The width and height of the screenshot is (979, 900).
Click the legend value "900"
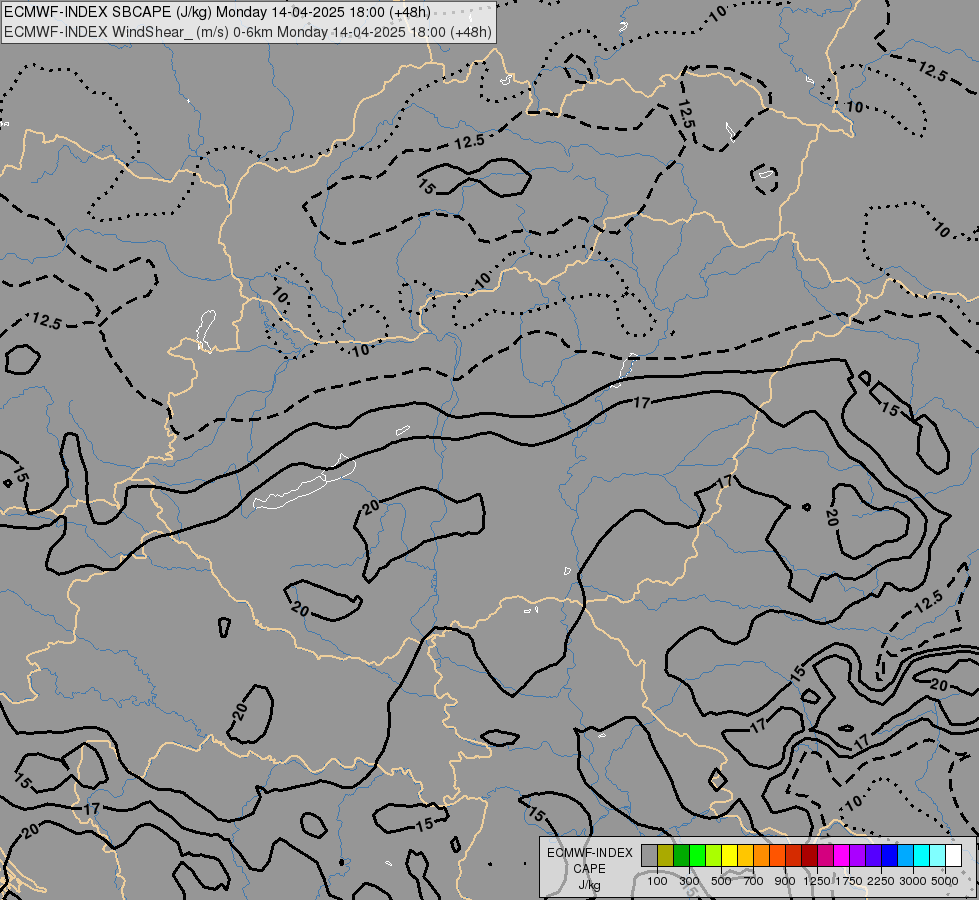785,881
